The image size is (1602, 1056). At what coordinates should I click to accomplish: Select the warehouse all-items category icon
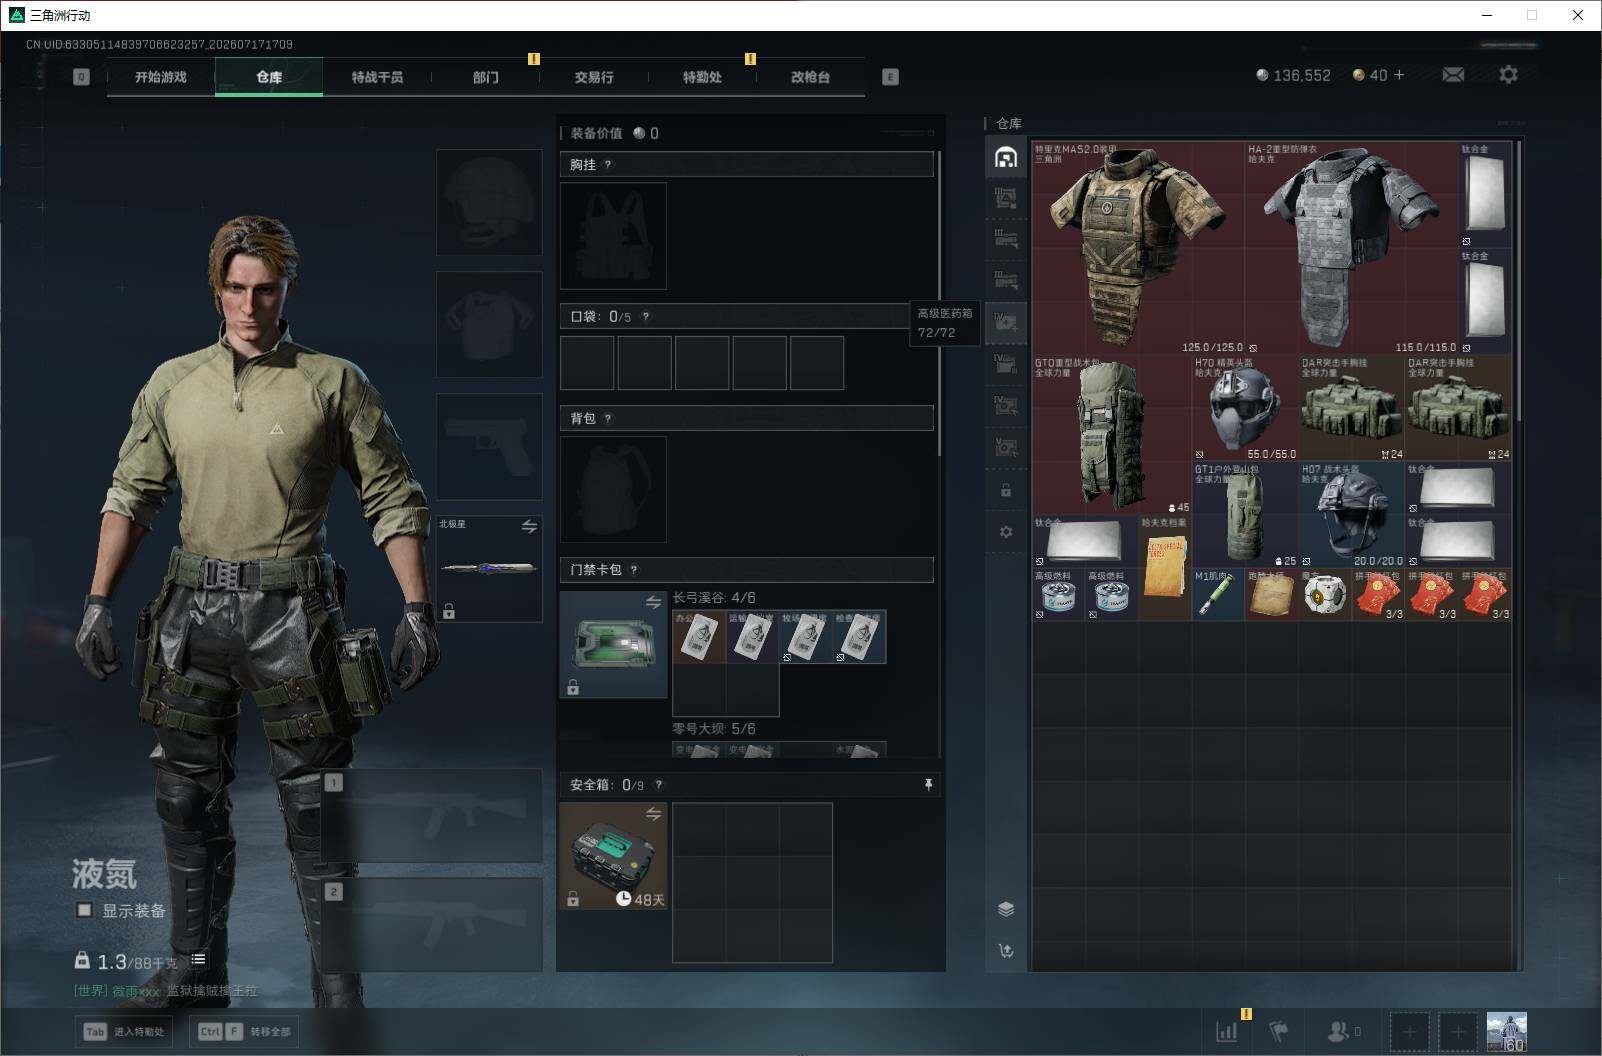pos(1006,157)
